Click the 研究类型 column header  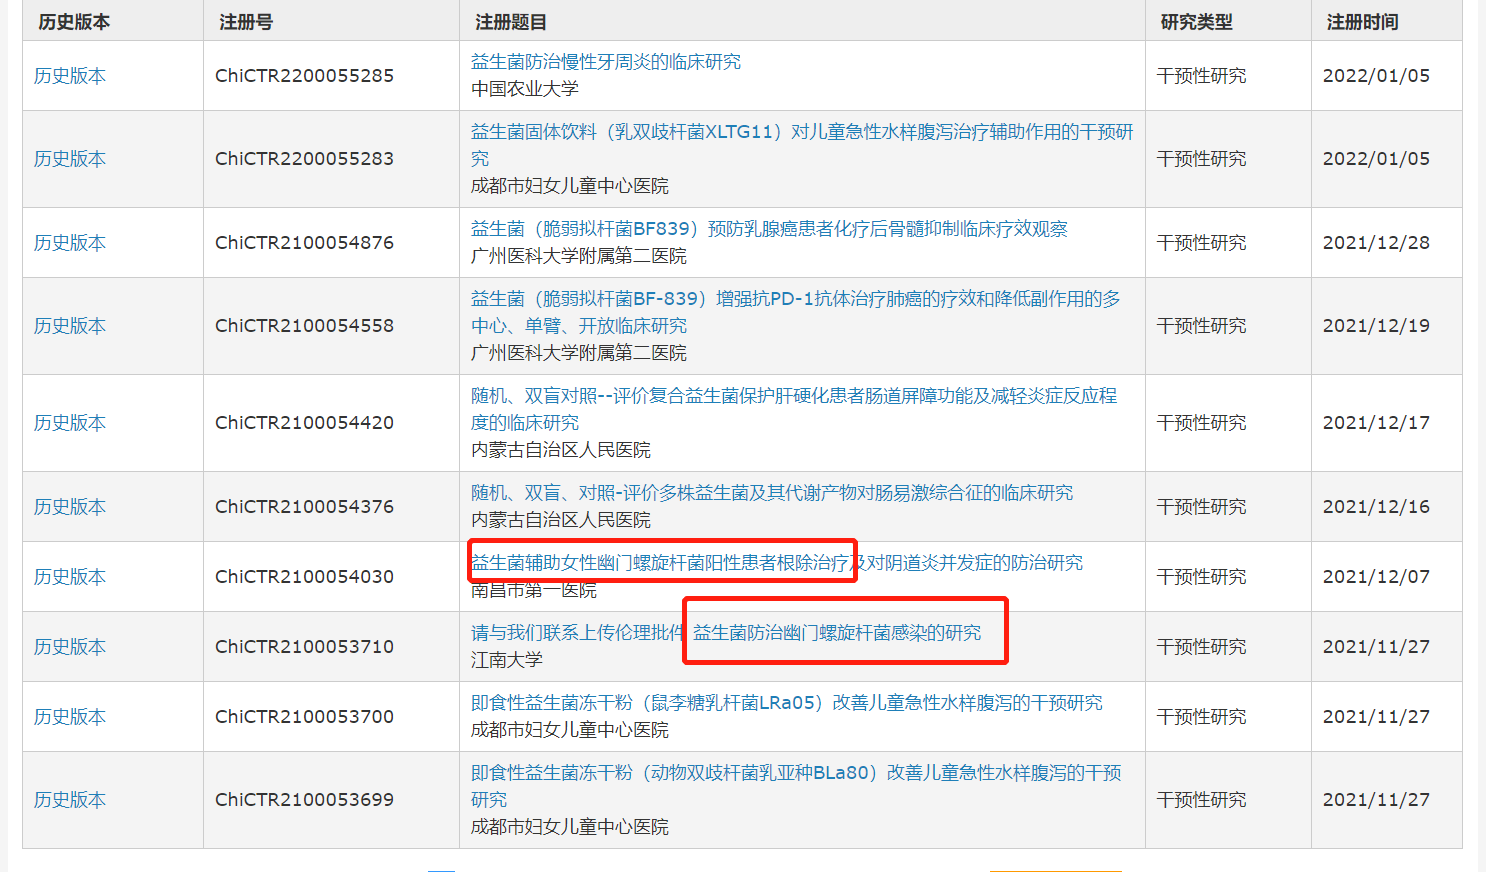click(x=1197, y=22)
